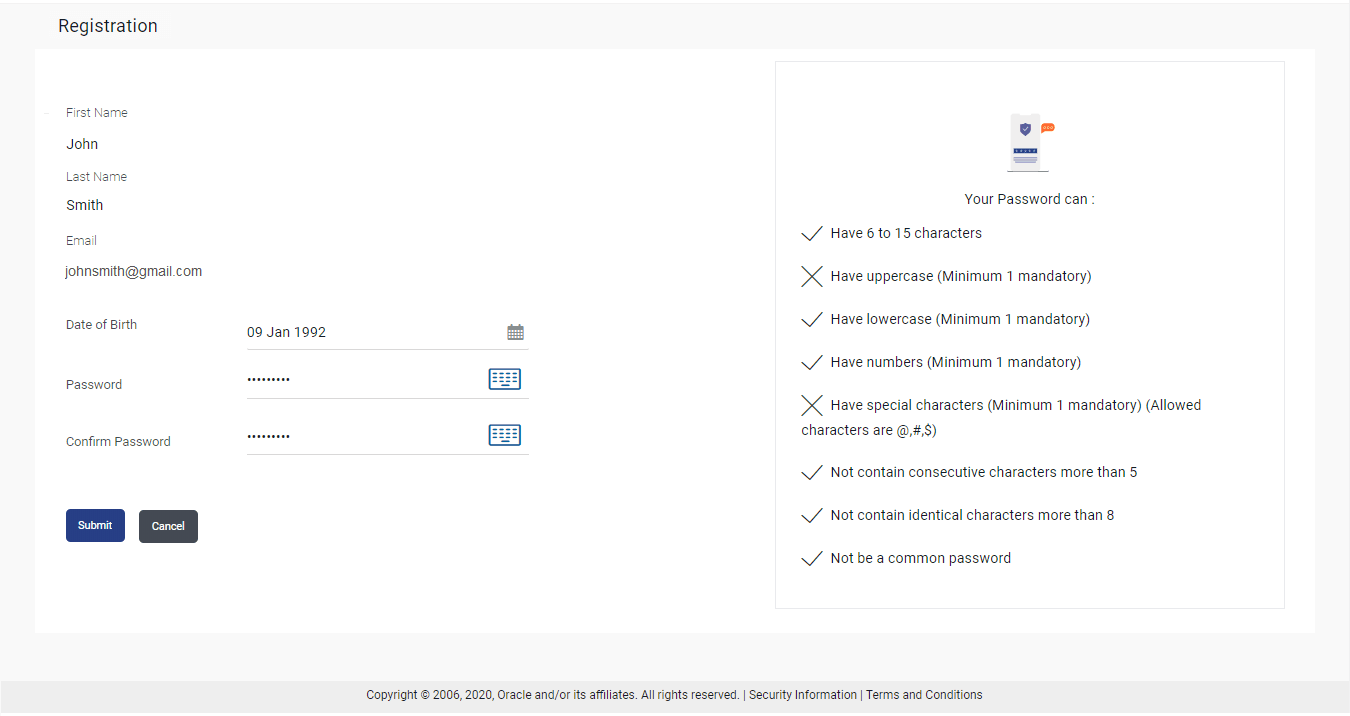Image resolution: width=1350 pixels, height=716 pixels.
Task: Submit the registration form
Action: [95, 526]
